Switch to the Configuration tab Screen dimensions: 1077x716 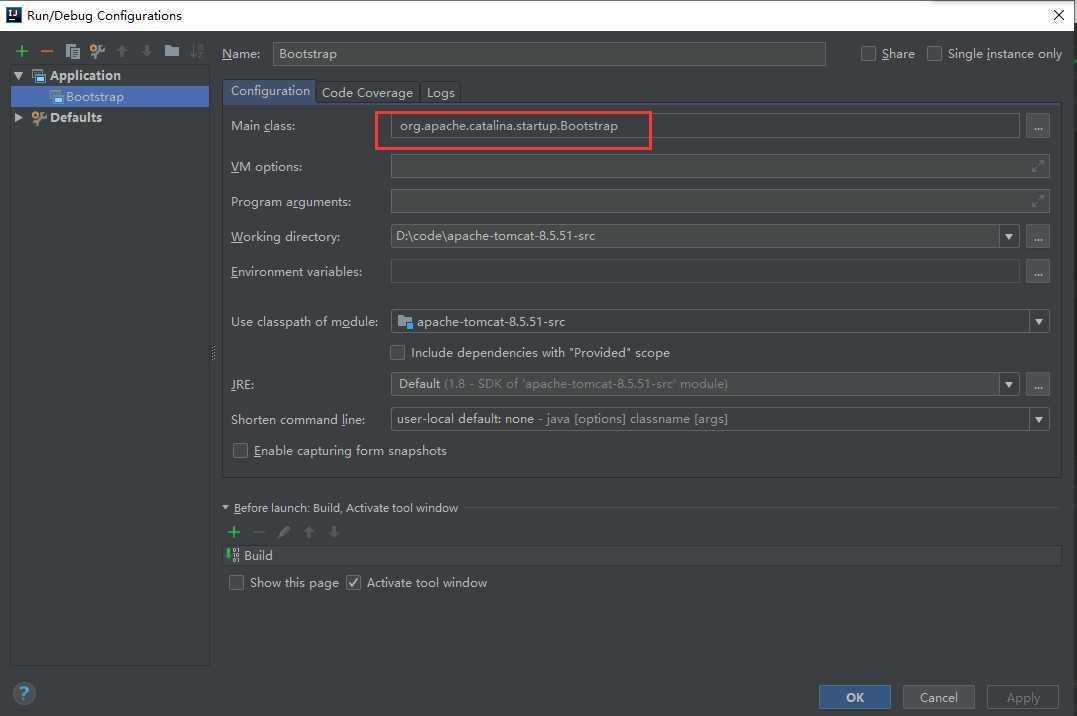point(270,91)
